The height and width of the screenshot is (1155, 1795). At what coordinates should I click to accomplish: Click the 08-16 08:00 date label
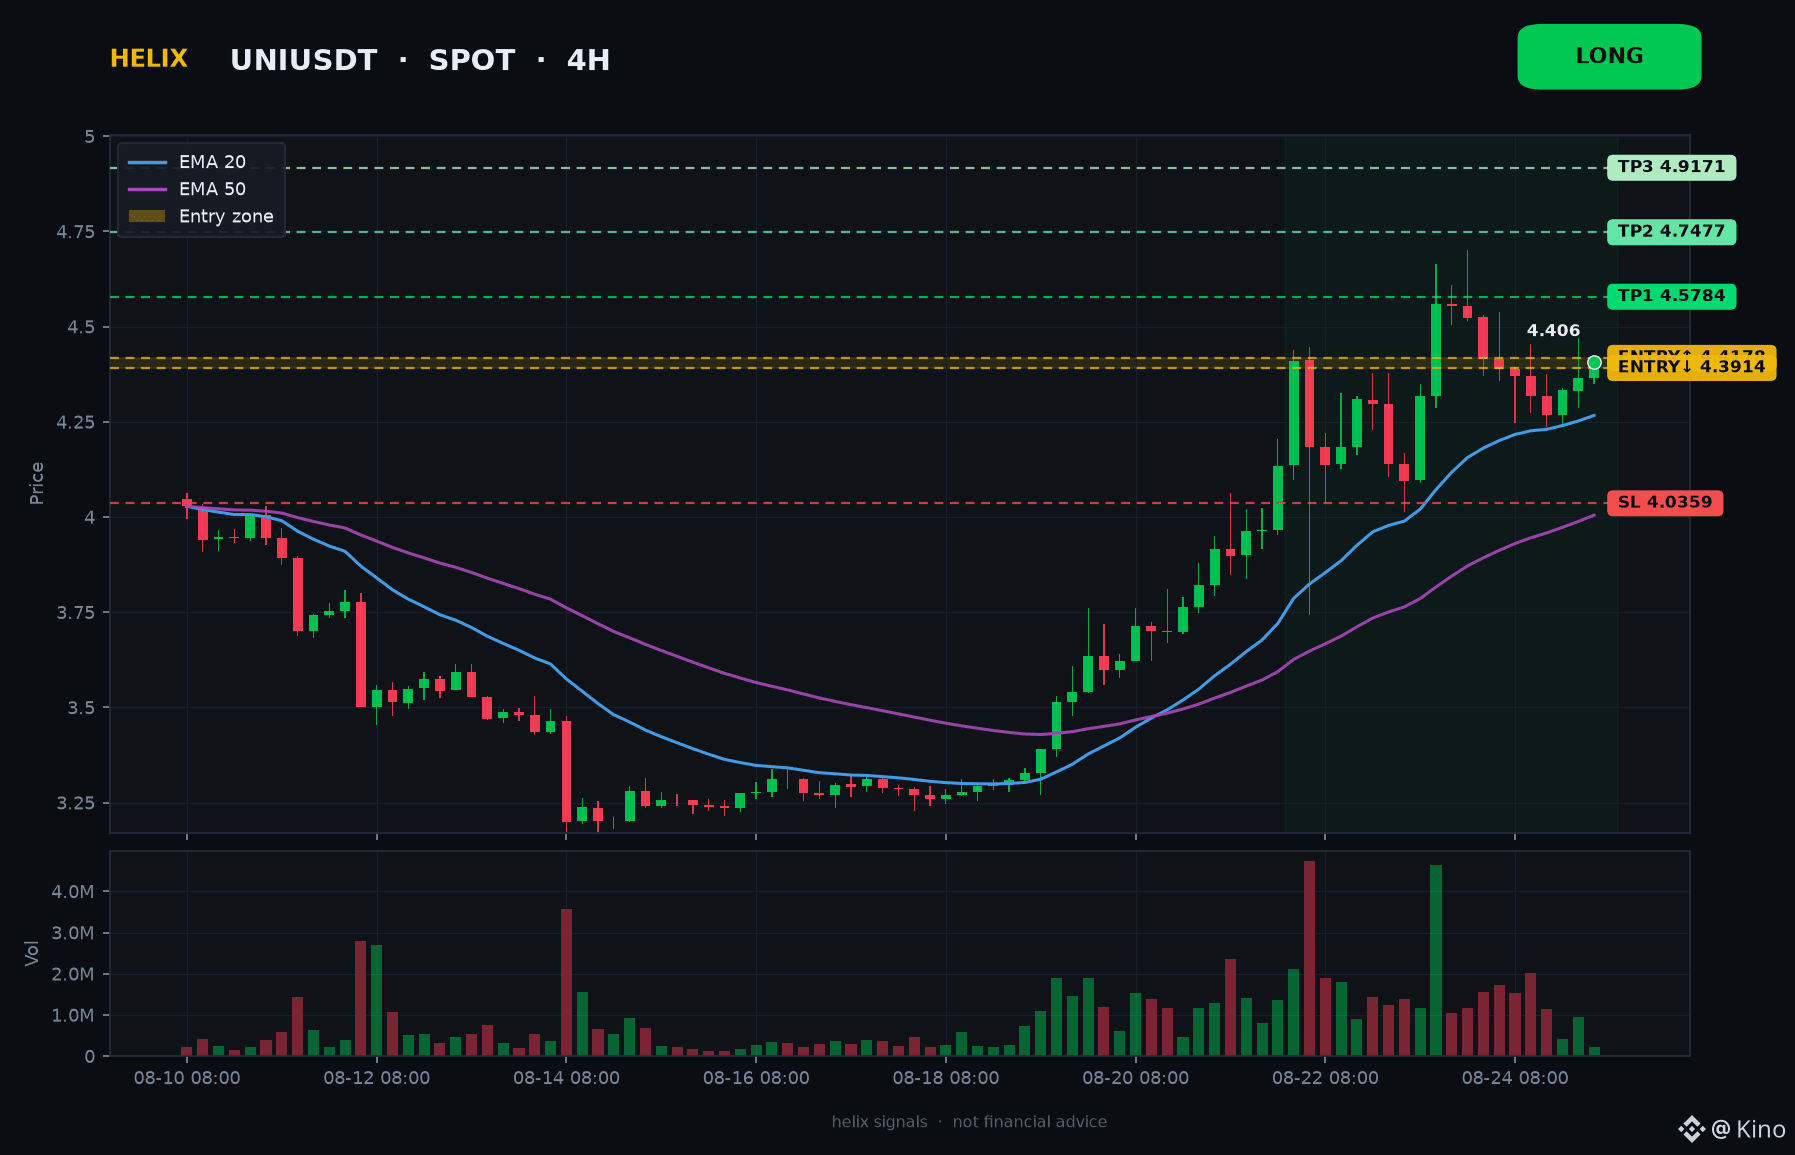[756, 1078]
